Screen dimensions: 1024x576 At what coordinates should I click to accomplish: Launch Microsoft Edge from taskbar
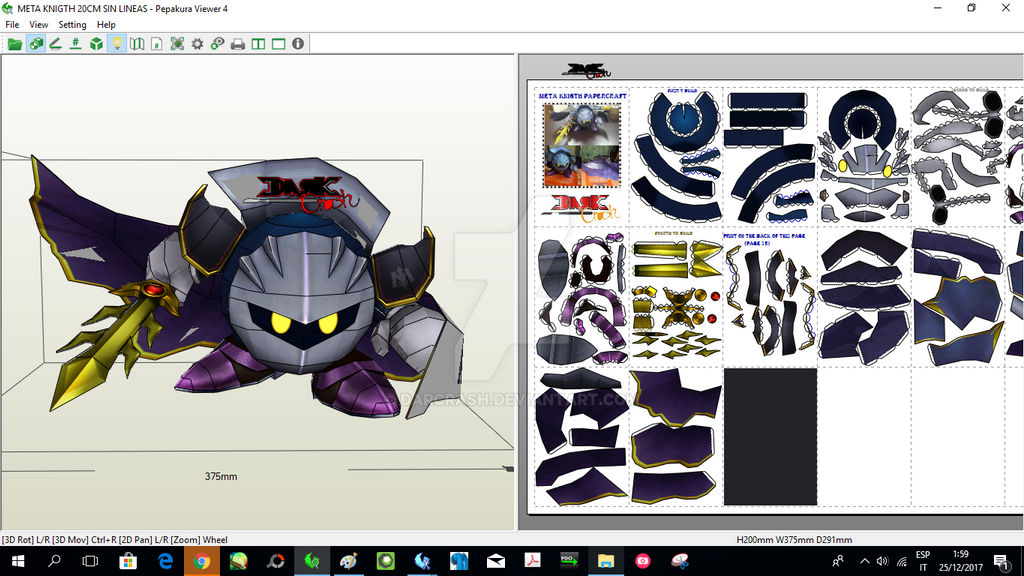pyautogui.click(x=165, y=561)
